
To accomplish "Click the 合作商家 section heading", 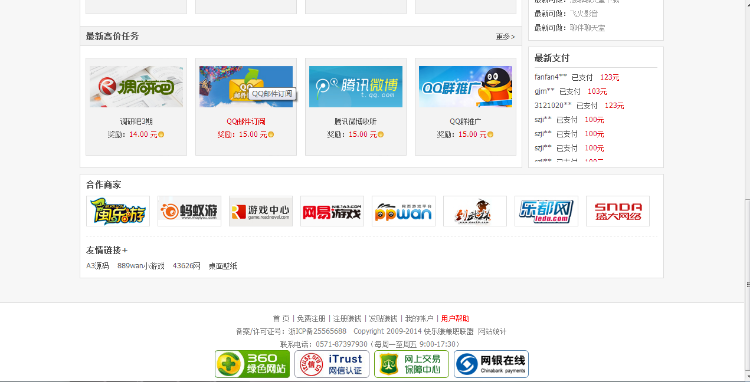I will click(x=103, y=185).
